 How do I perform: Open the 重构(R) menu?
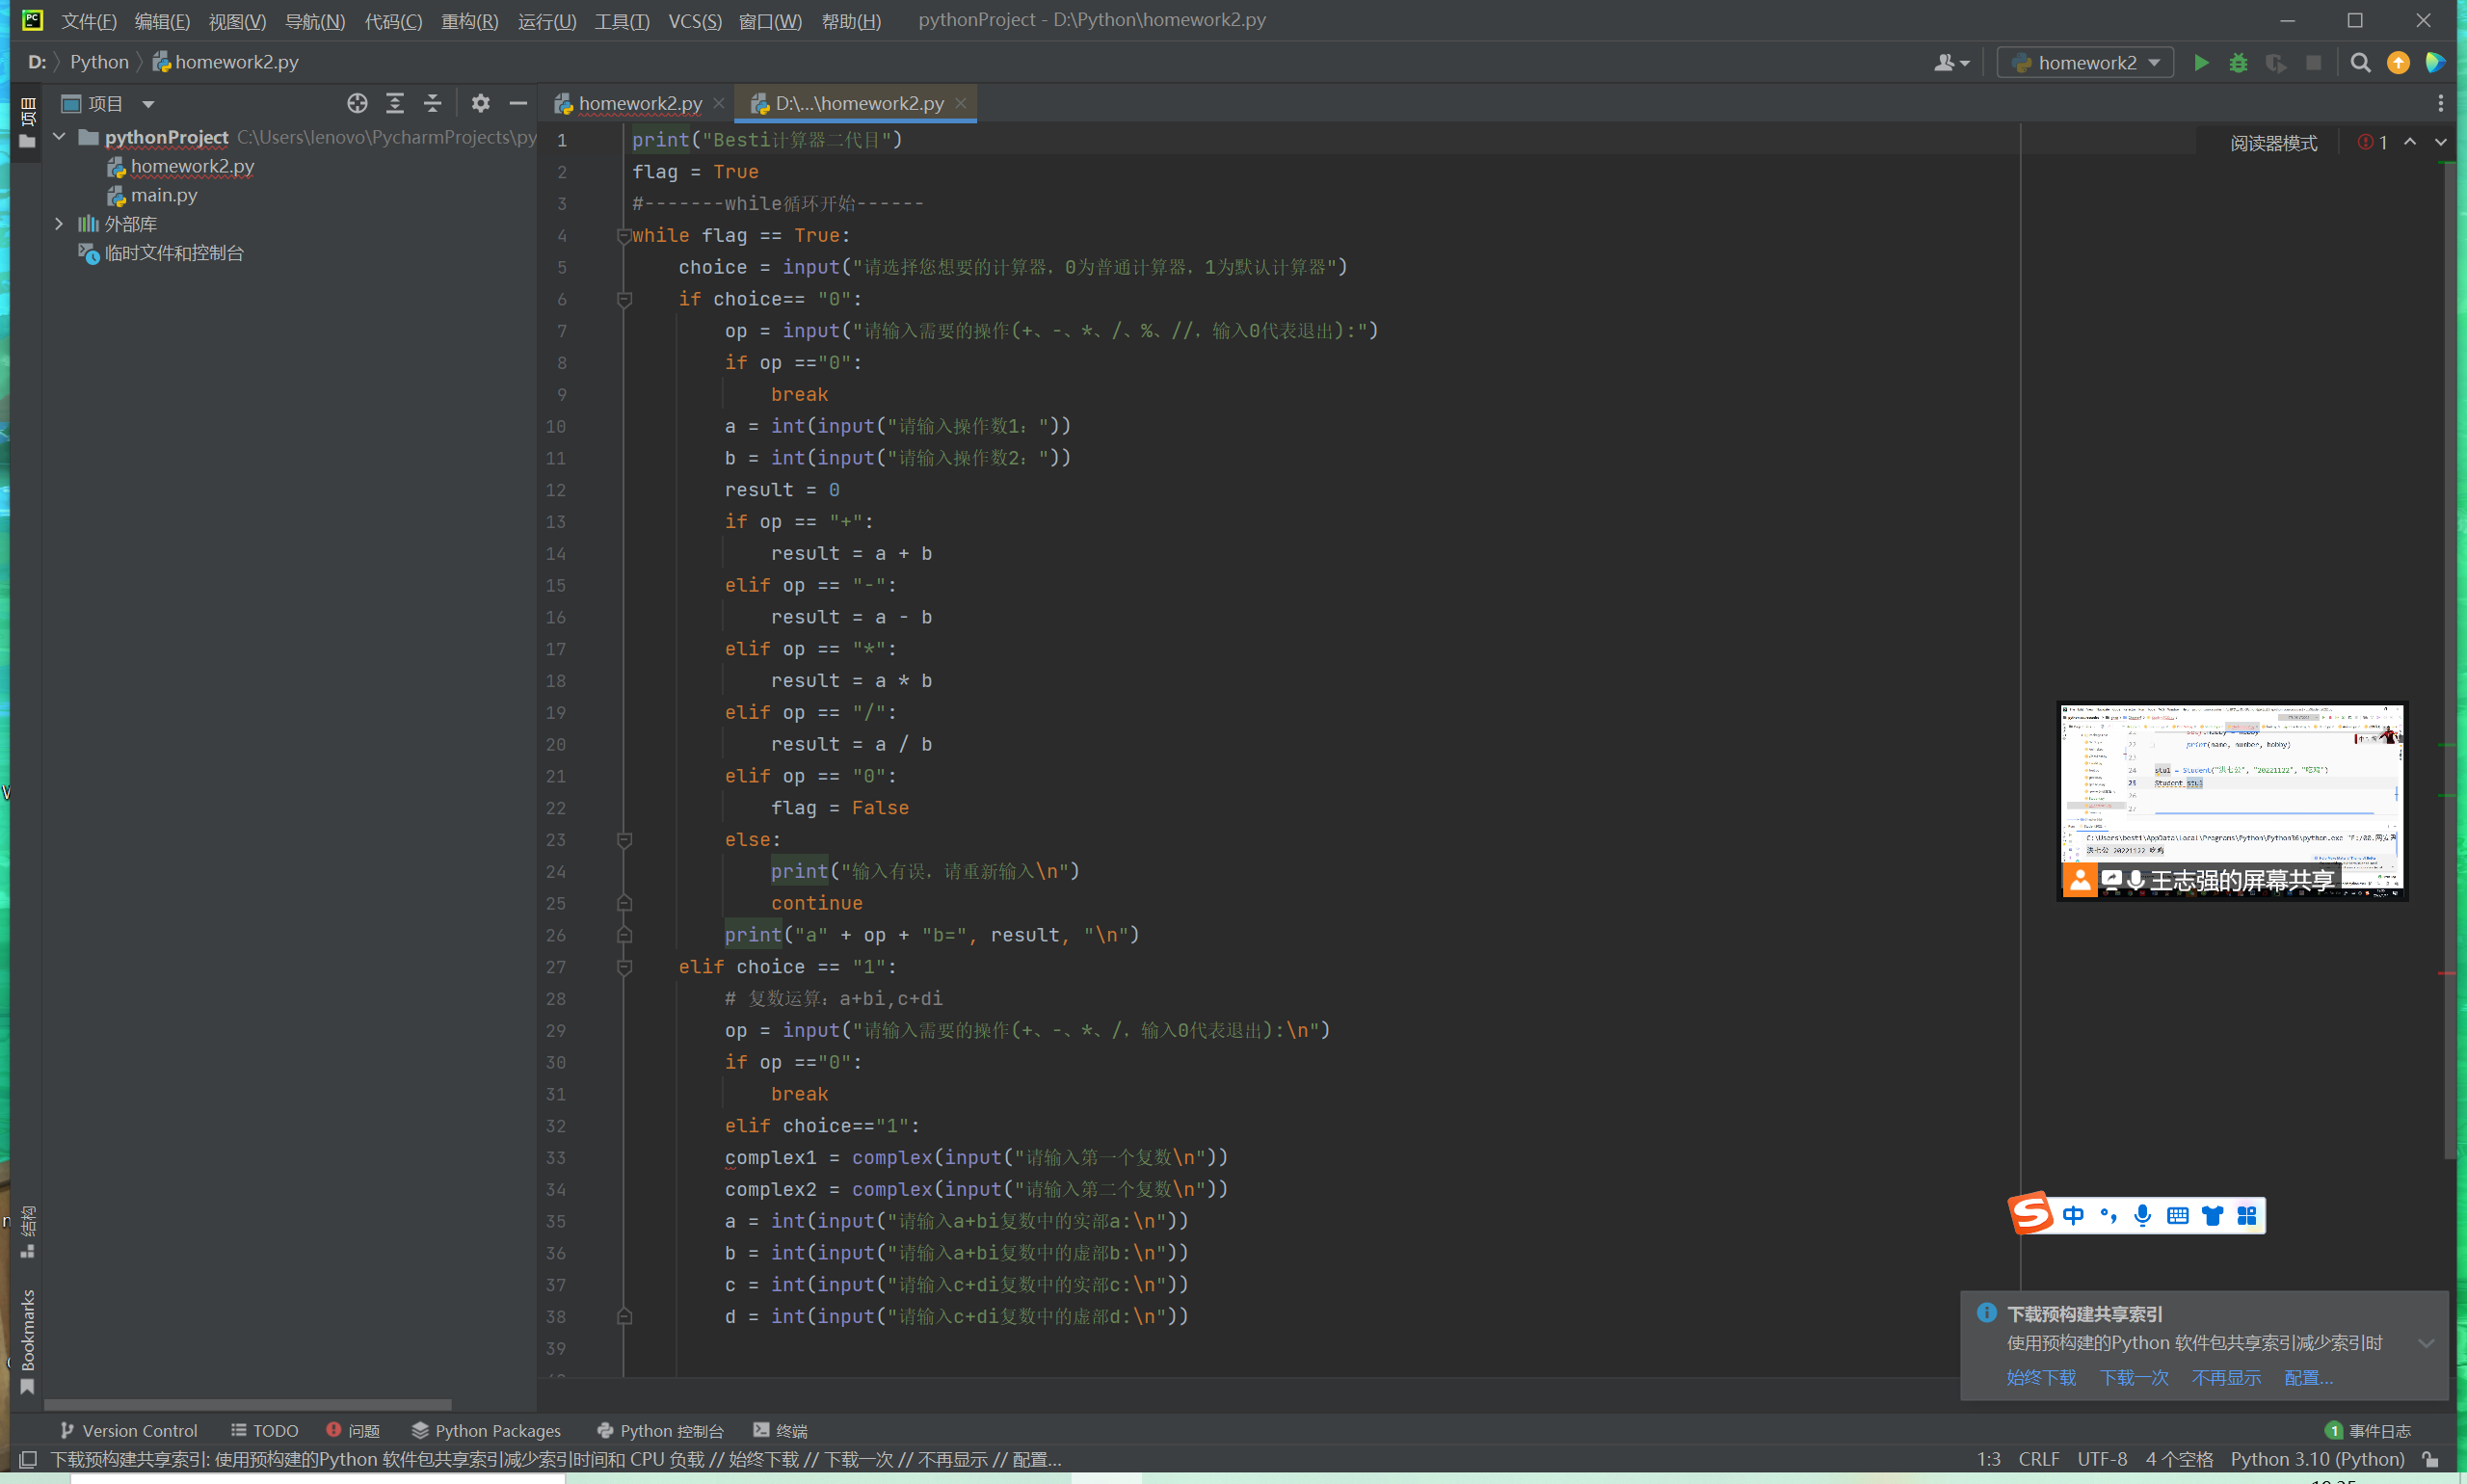tap(469, 21)
